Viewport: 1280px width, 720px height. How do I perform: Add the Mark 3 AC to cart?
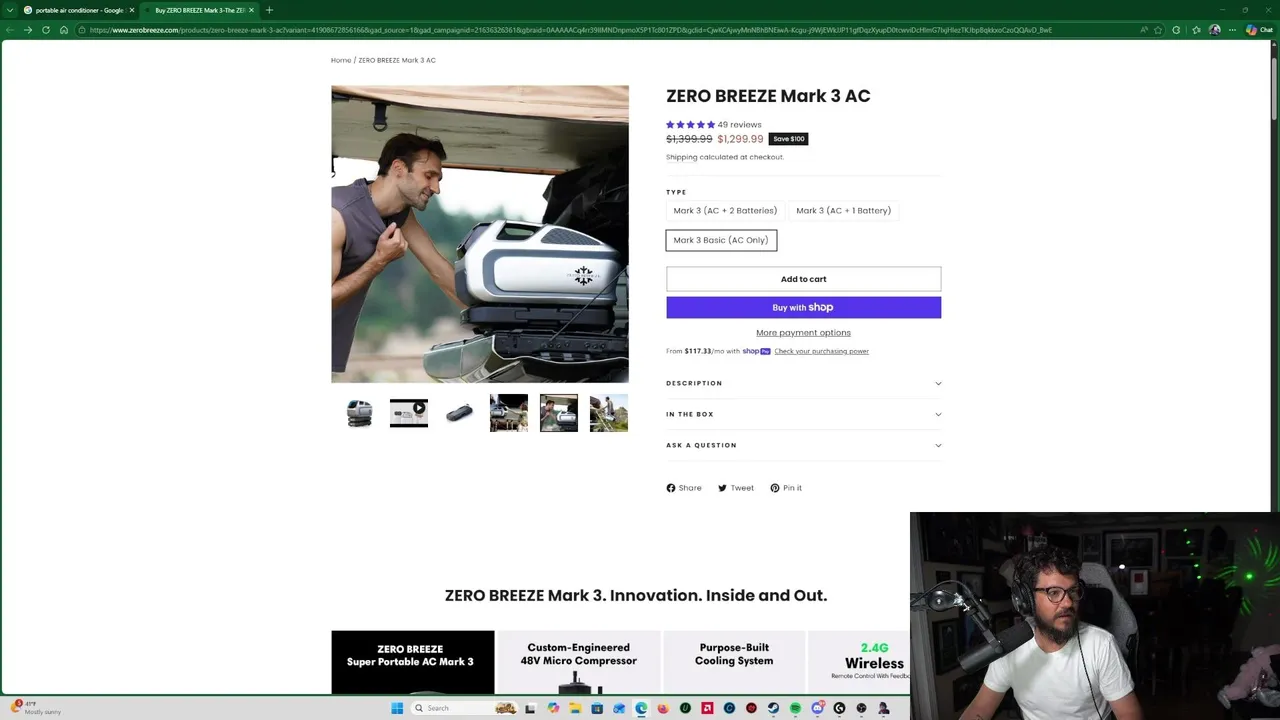click(803, 279)
